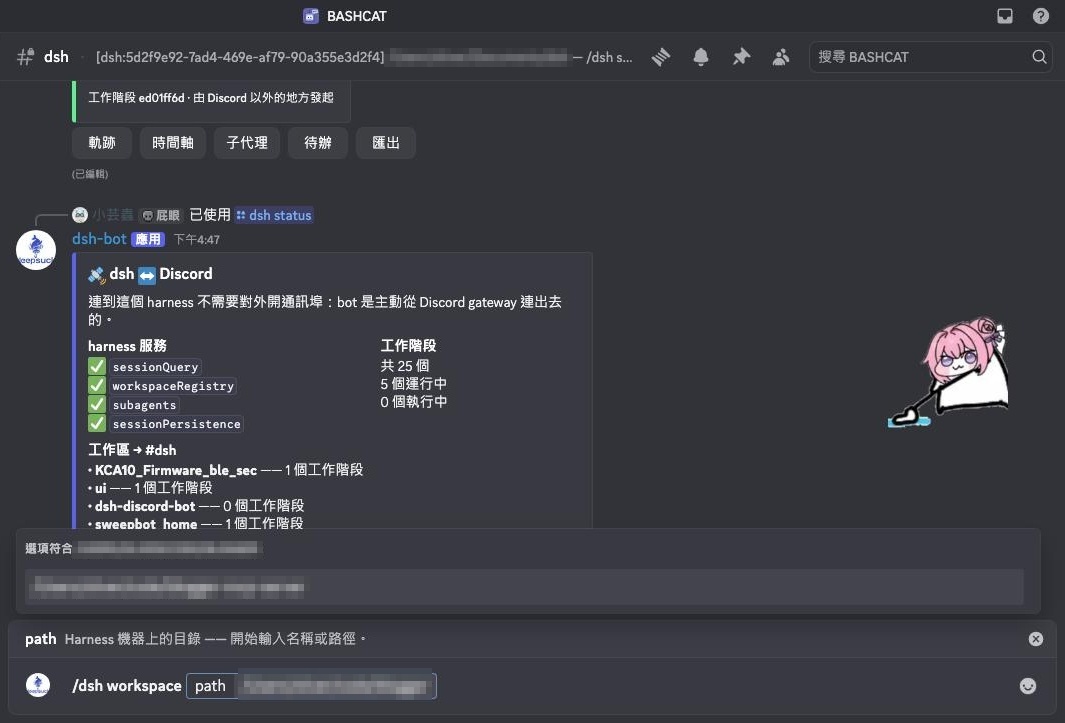This screenshot has height=723, width=1065.
Task: Click the 待辦 button
Action: click(318, 143)
